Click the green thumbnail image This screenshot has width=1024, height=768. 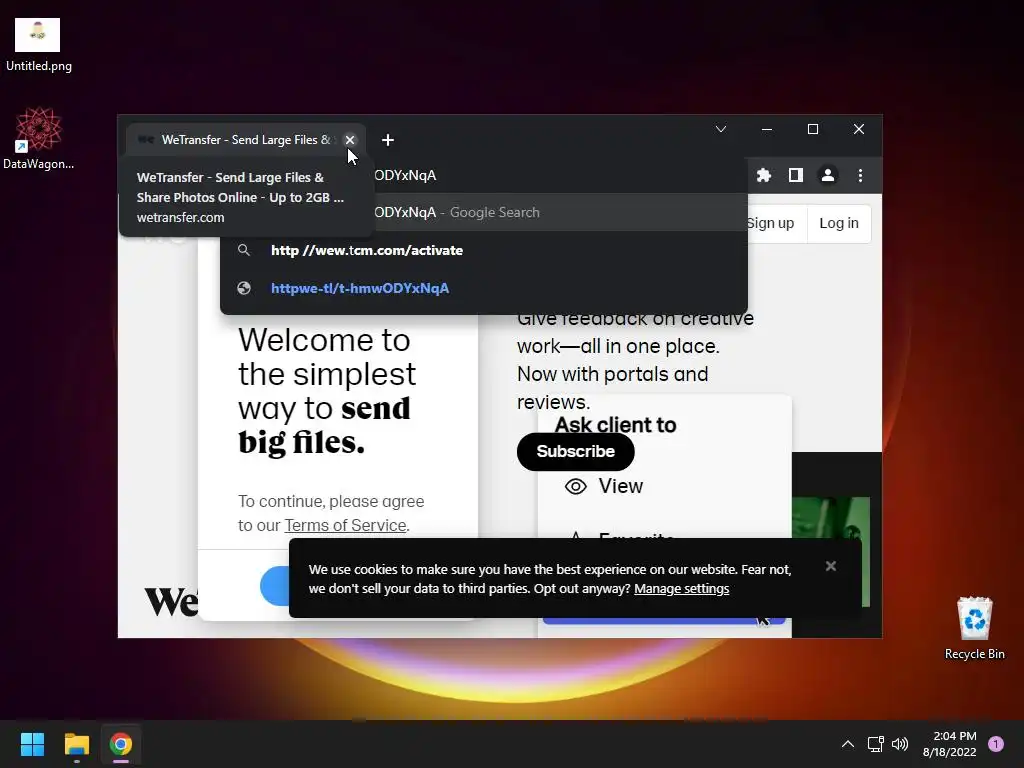(831, 552)
